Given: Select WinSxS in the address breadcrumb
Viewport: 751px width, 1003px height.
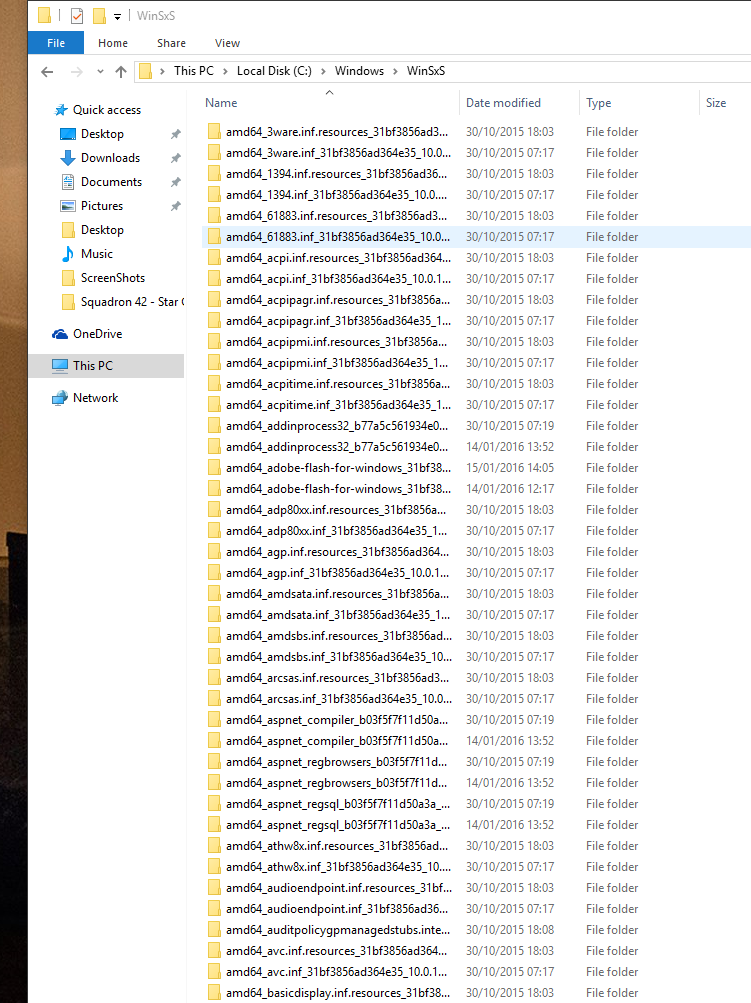Looking at the screenshot, I should (425, 71).
